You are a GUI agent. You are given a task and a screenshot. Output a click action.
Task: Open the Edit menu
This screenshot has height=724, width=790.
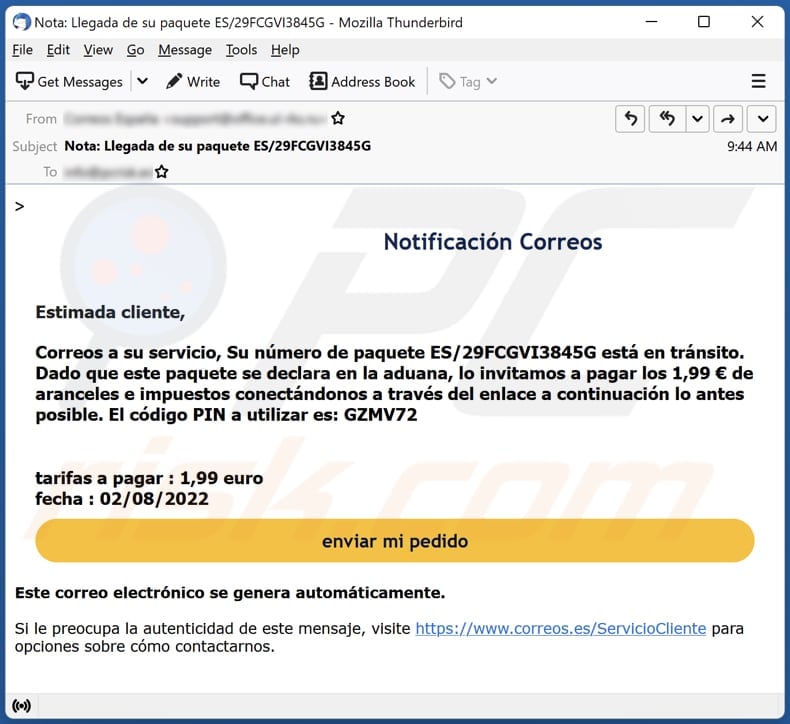click(x=58, y=50)
